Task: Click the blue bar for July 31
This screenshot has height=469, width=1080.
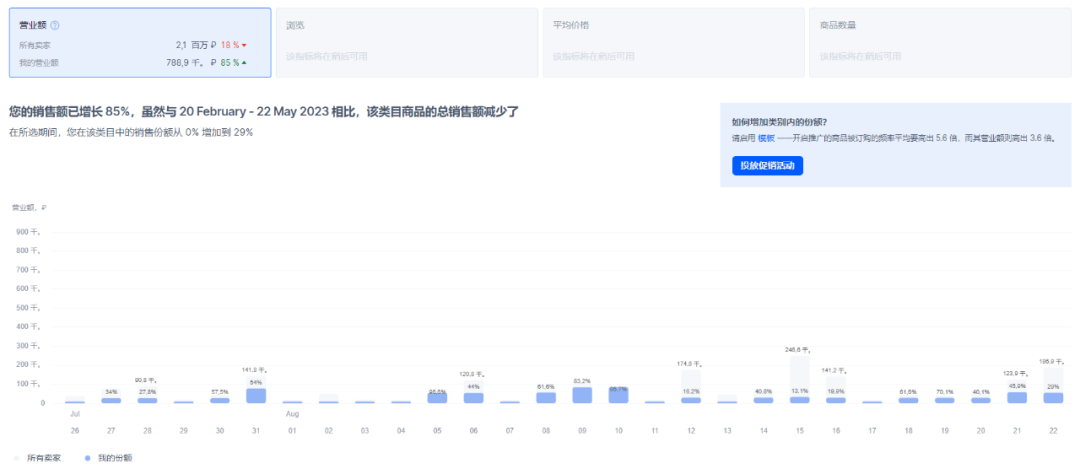Action: pos(256,395)
